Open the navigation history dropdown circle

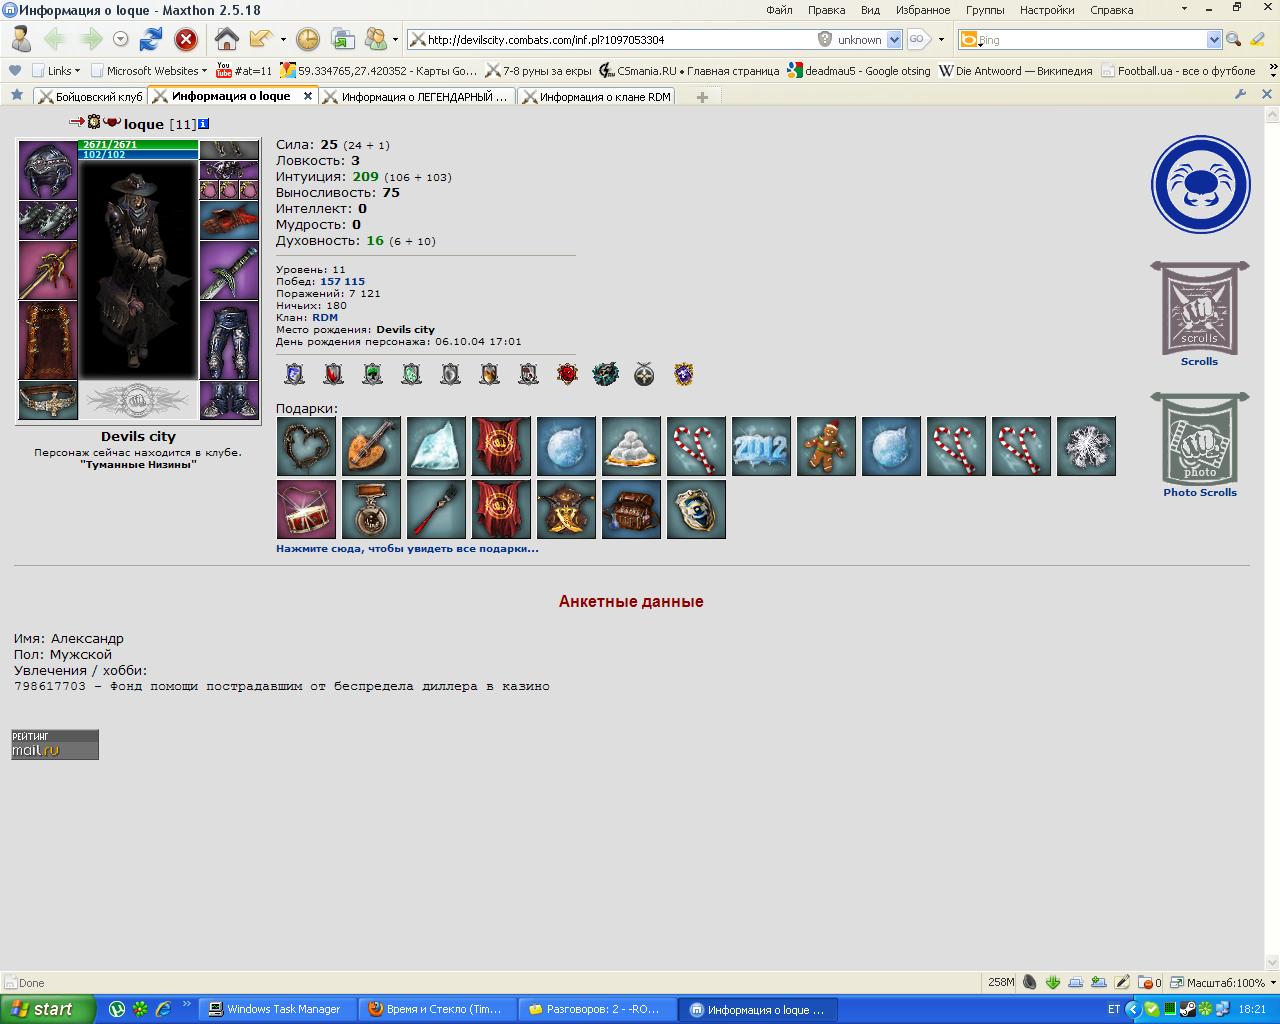click(x=121, y=39)
